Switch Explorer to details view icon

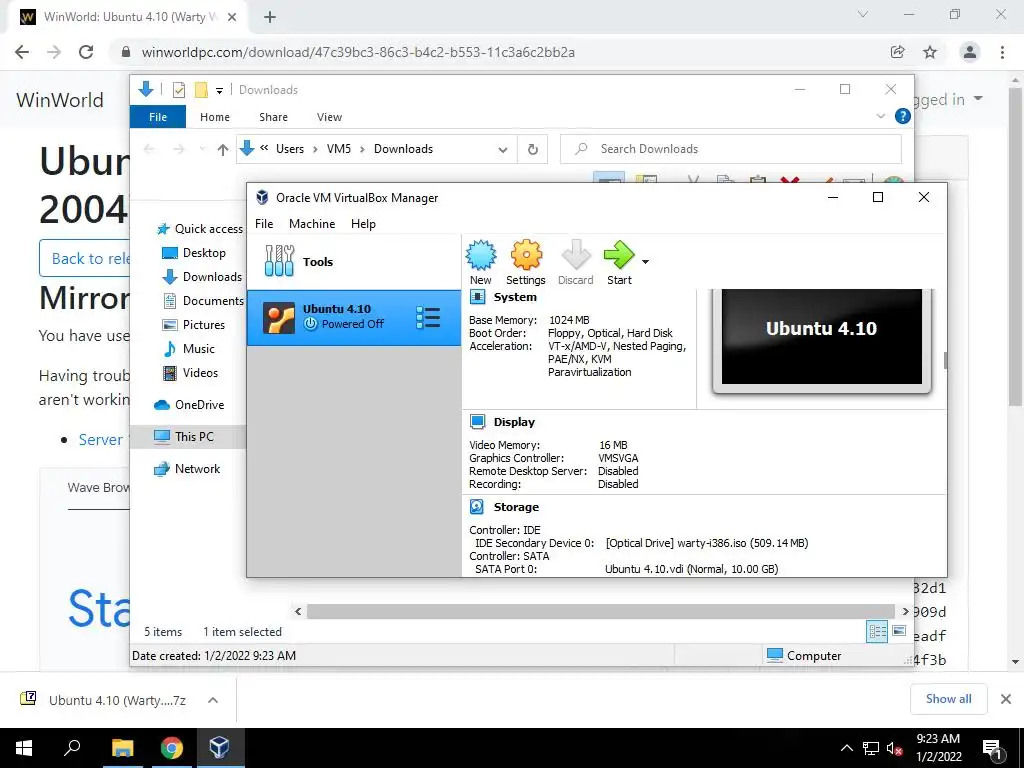point(877,632)
